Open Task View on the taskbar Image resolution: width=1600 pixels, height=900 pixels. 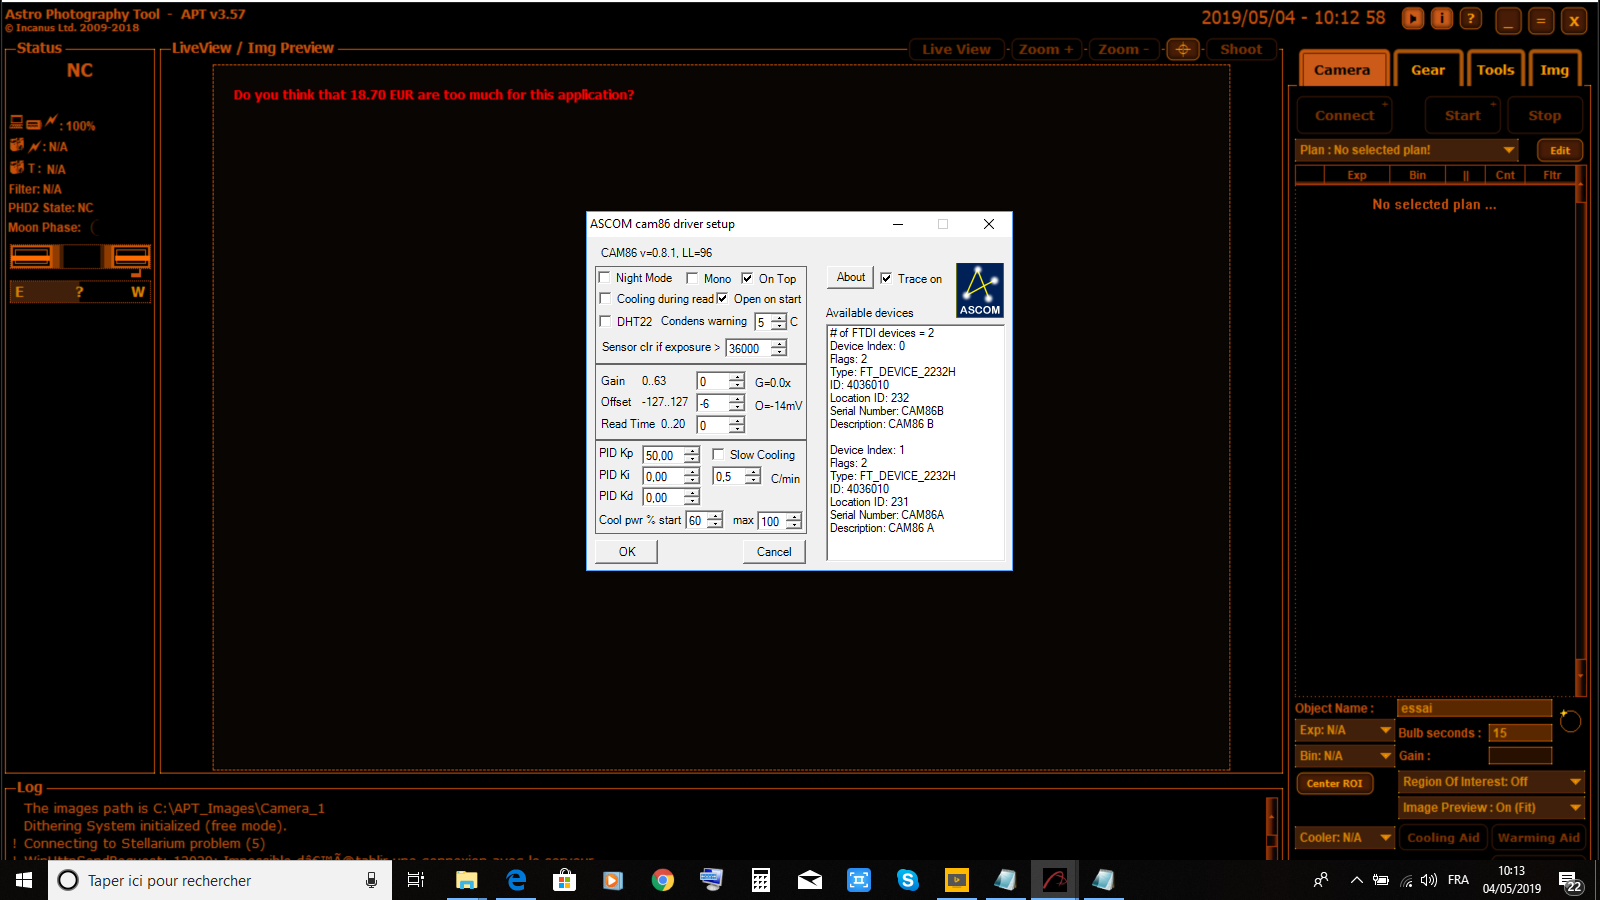pyautogui.click(x=416, y=880)
